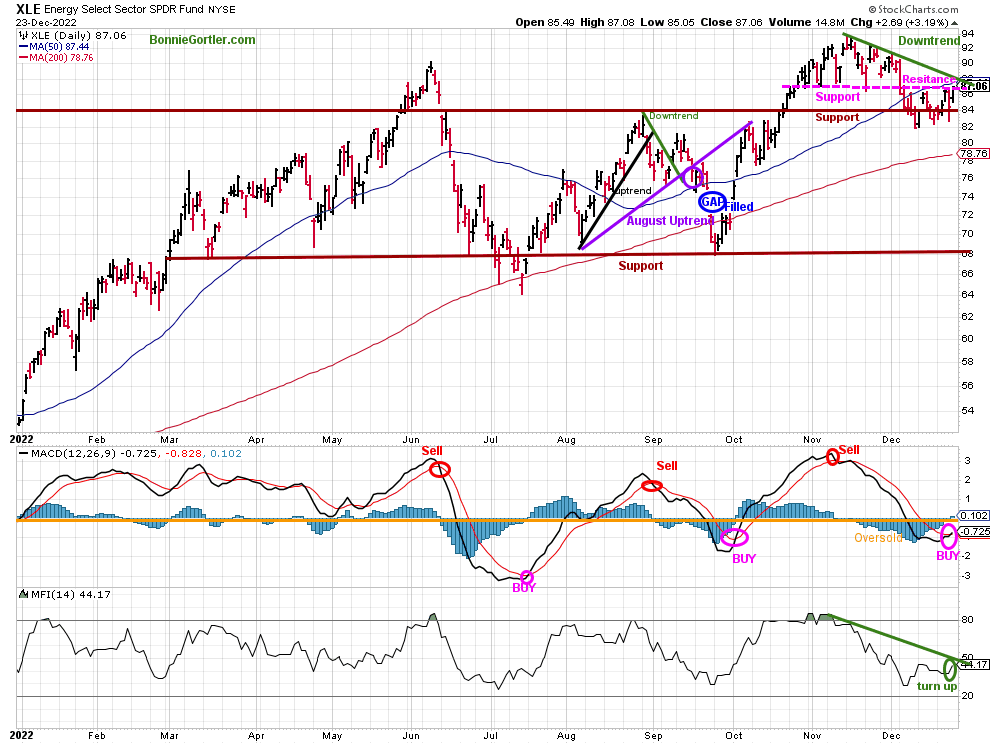990x744 pixels.
Task: Click the 44.17 MFI axis tag
Action: point(974,664)
